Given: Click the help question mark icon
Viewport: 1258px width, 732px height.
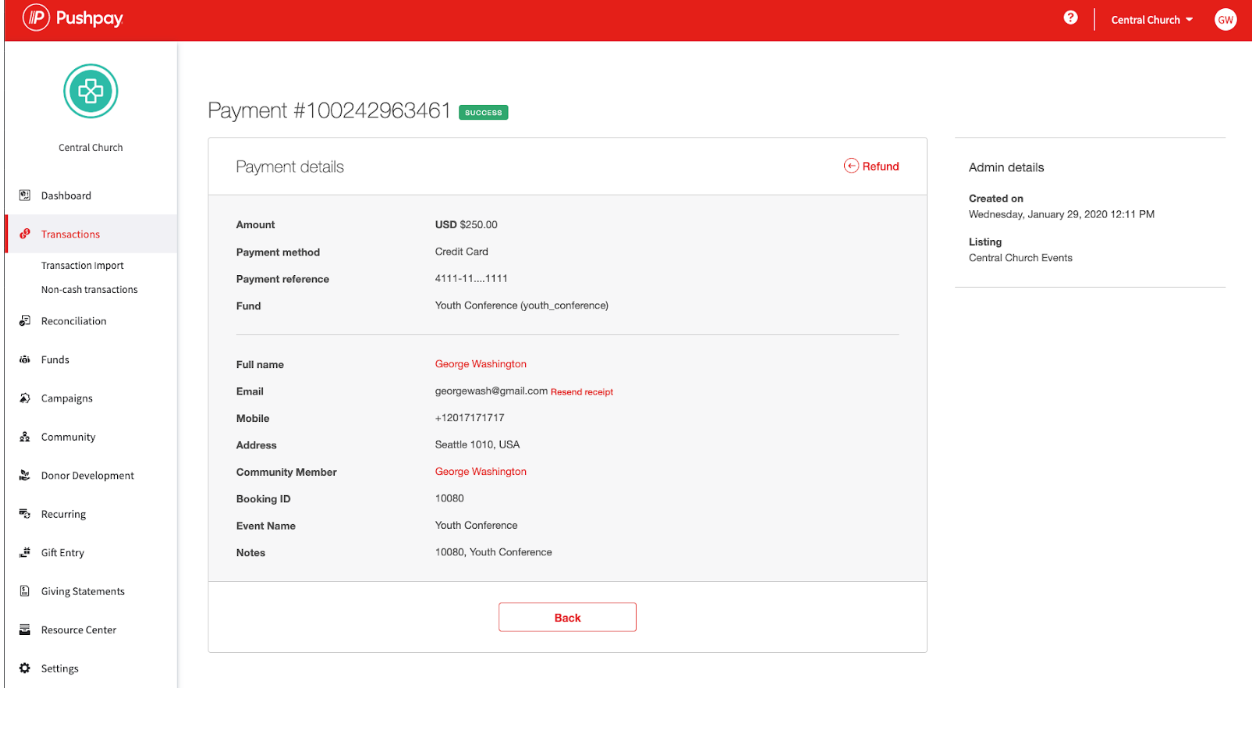Looking at the screenshot, I should [1070, 18].
